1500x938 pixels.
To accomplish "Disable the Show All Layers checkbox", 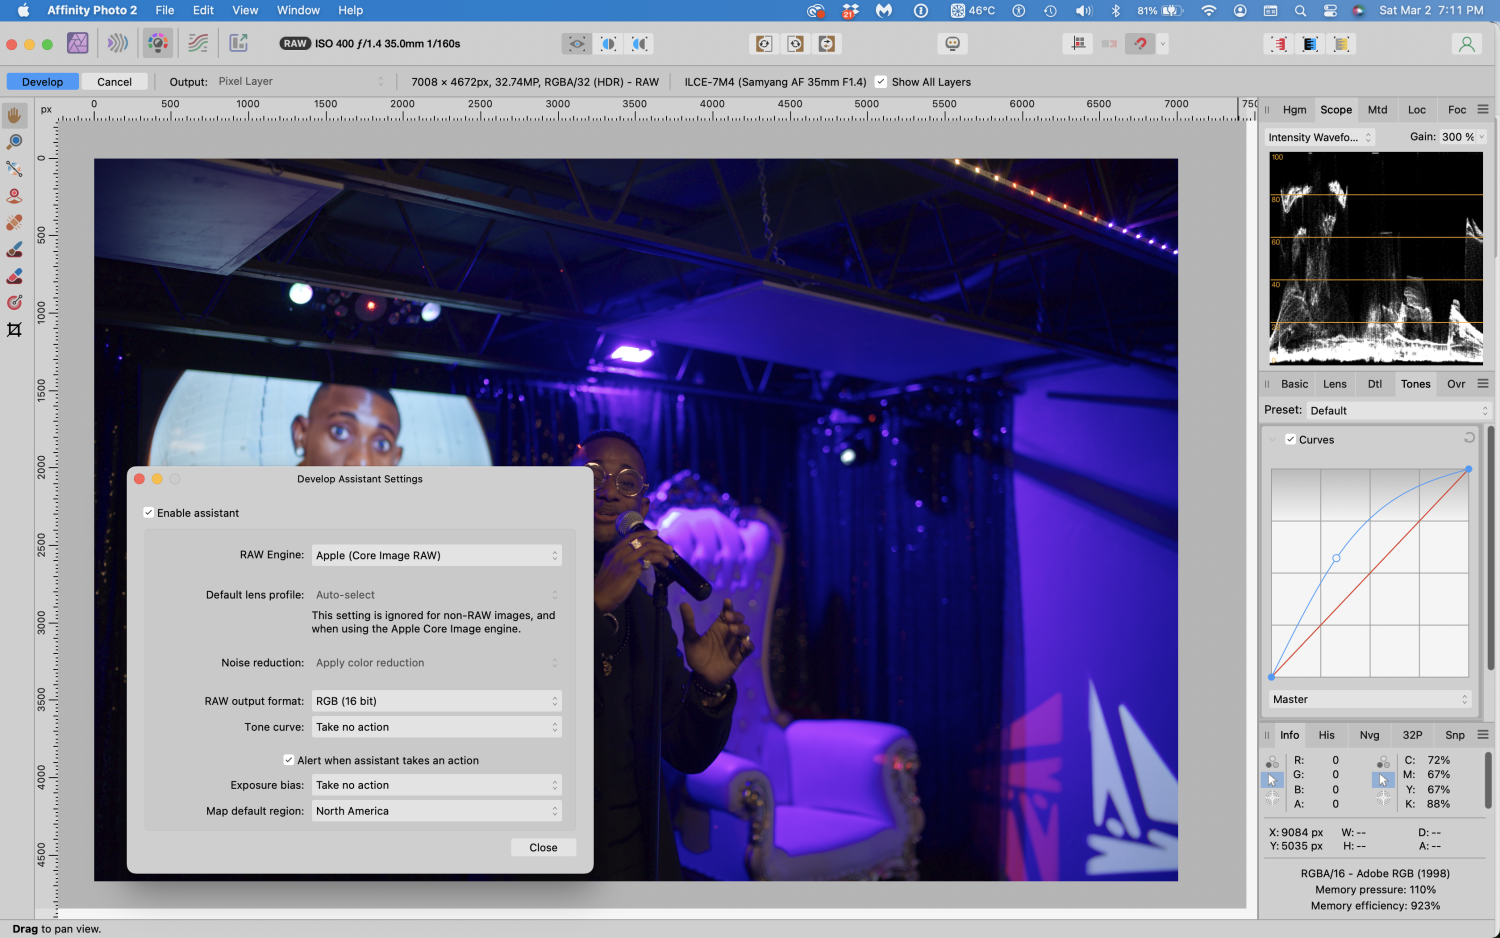I will pos(880,82).
